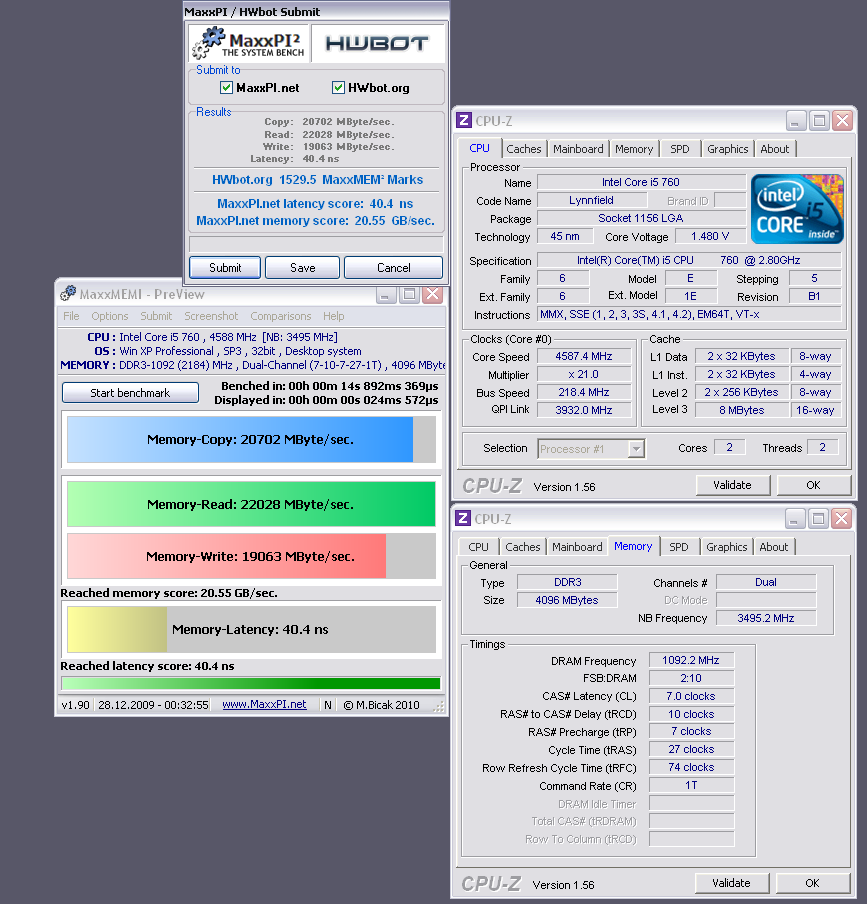Image resolution: width=867 pixels, height=904 pixels.
Task: Click the 'HWbot.org 1529.5 MaxxMEM² Marks' text
Action: [317, 180]
